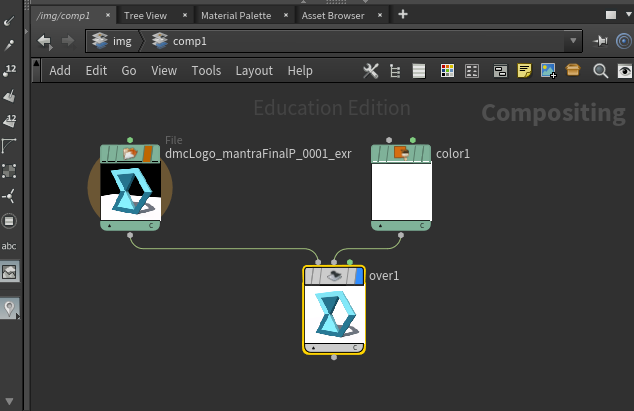The image size is (634, 411).
Task: Toggle the pin pane icon
Action: [601, 41]
